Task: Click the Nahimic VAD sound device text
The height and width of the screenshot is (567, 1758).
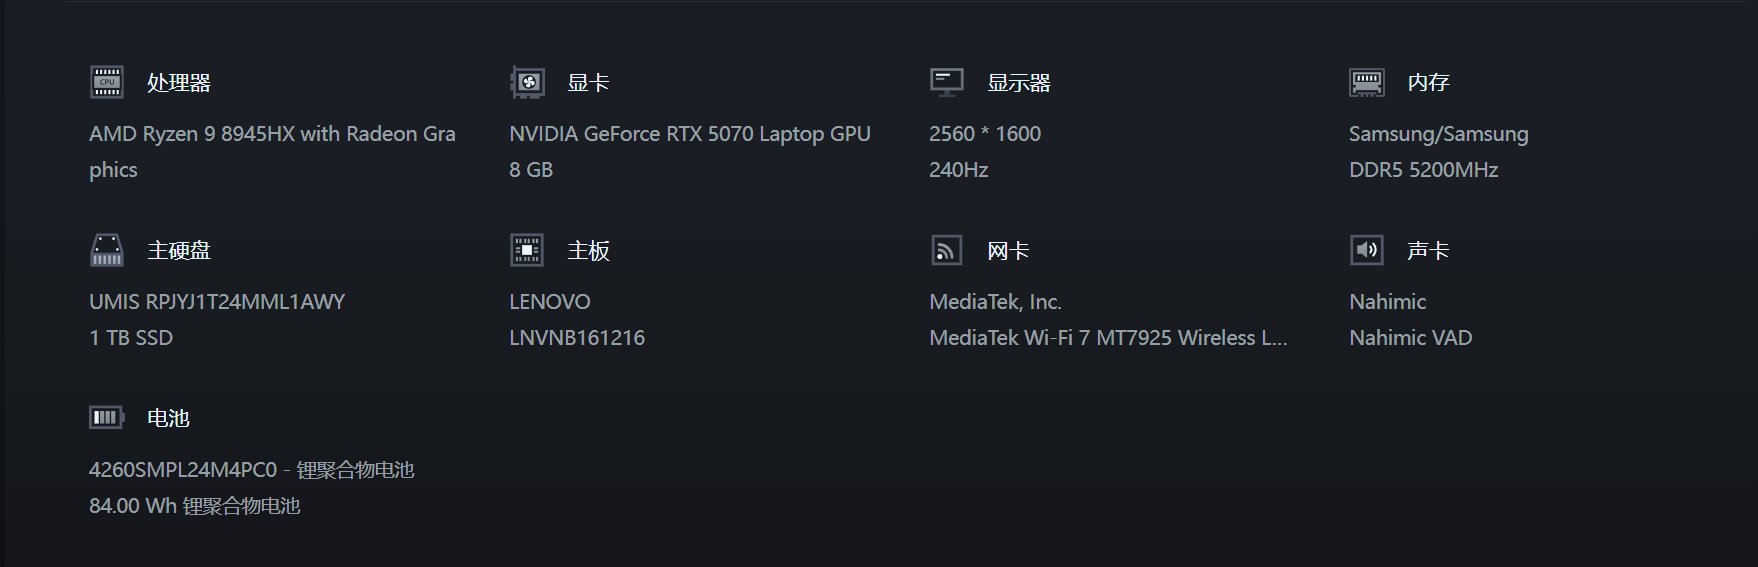Action: pos(1411,338)
